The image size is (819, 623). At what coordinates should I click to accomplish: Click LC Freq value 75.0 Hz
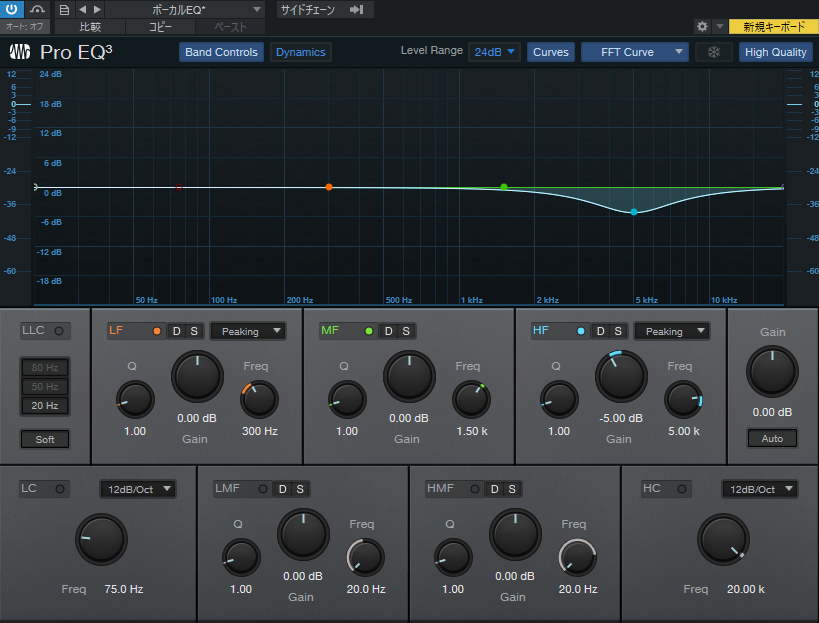tap(124, 589)
